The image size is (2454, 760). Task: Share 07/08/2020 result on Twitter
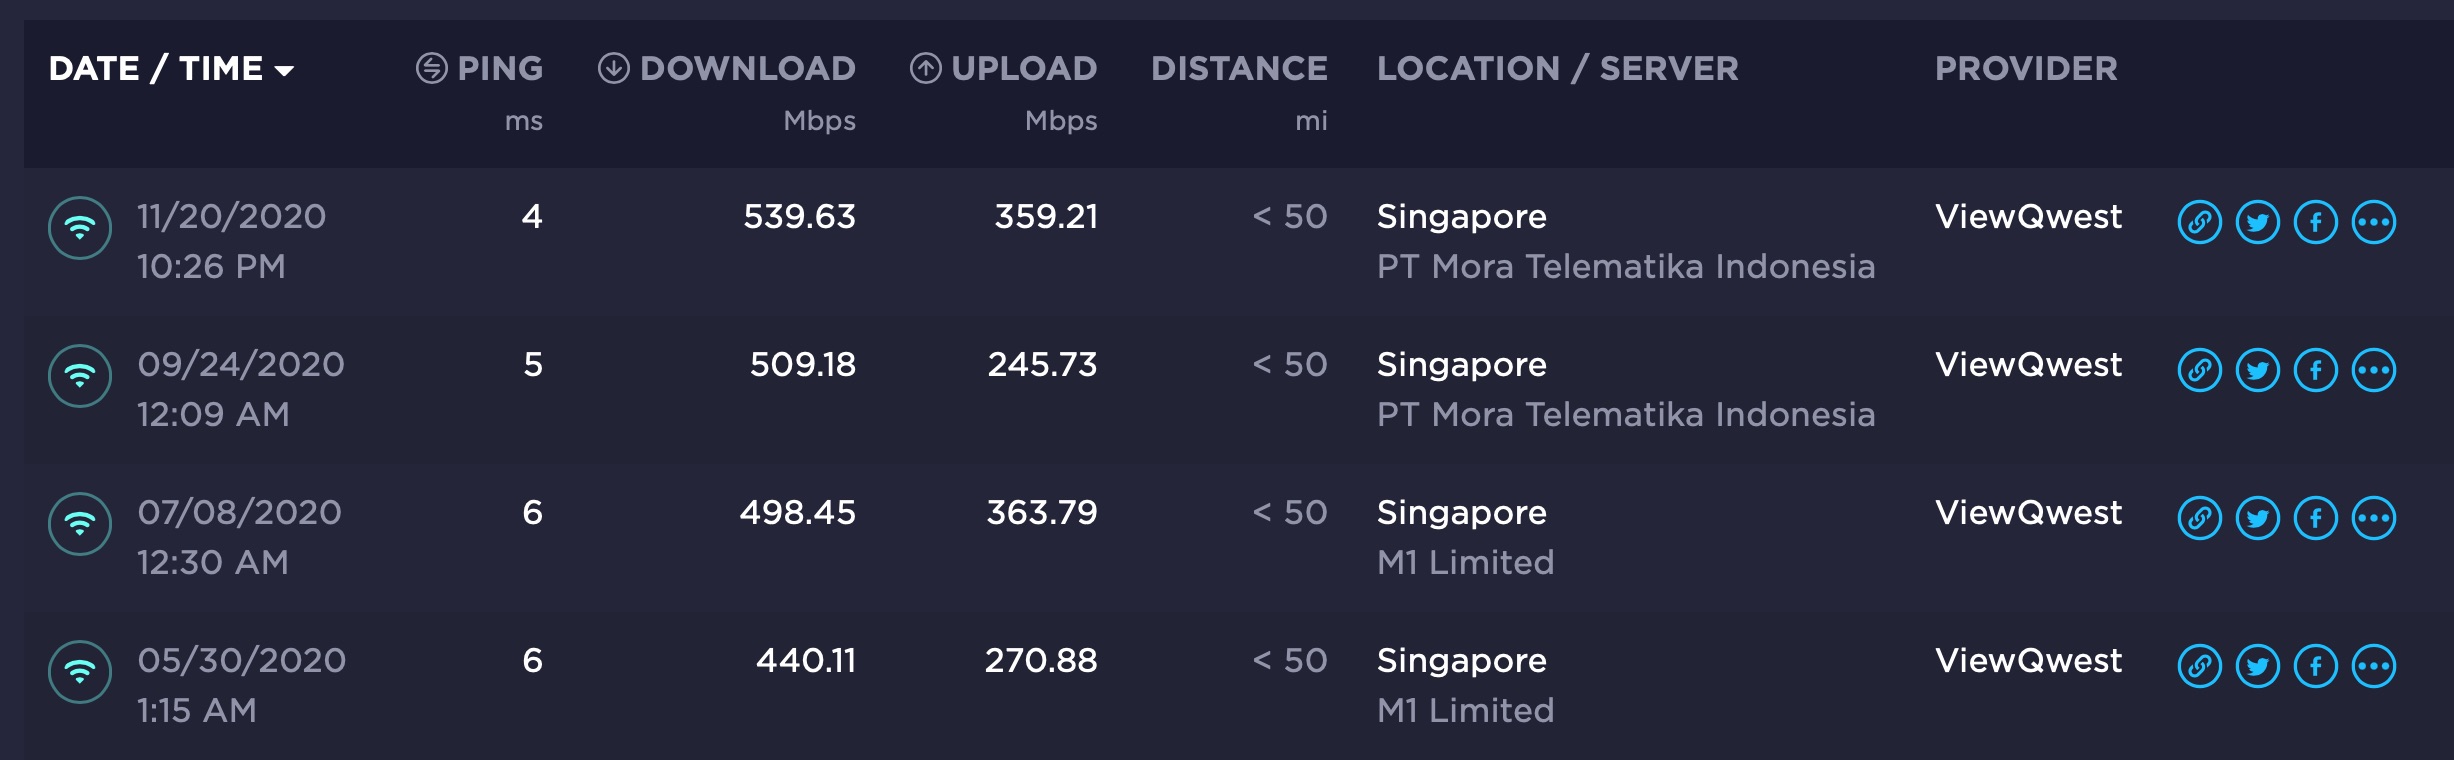point(2257,518)
